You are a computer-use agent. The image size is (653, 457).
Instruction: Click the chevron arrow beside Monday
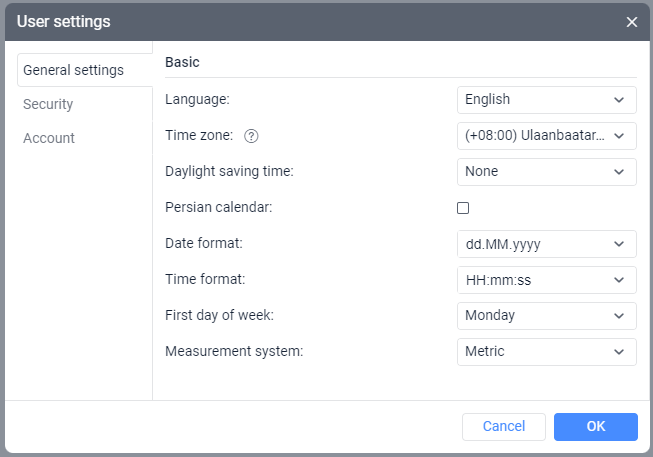[x=619, y=316]
